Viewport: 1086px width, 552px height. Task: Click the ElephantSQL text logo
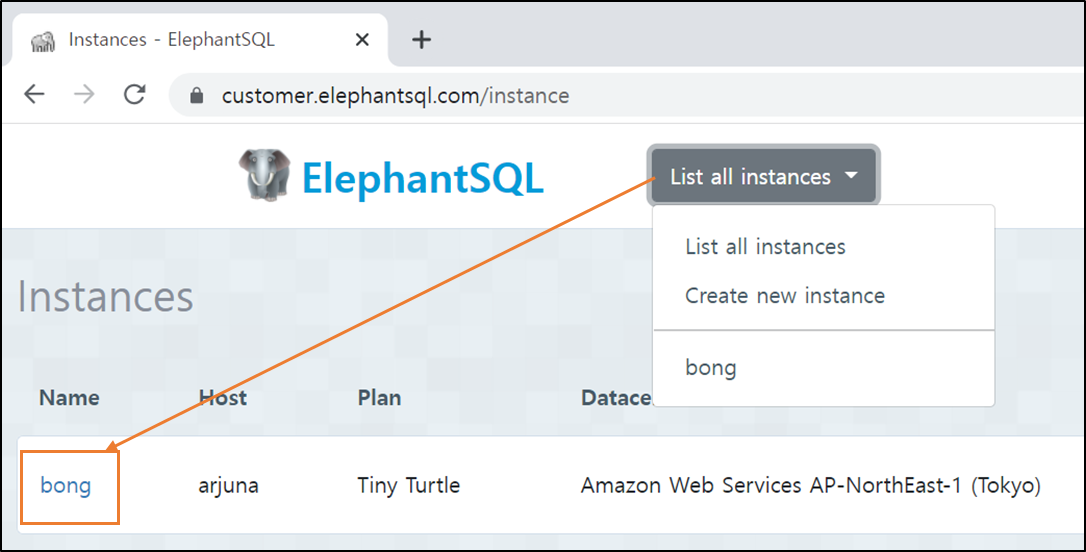(x=422, y=178)
